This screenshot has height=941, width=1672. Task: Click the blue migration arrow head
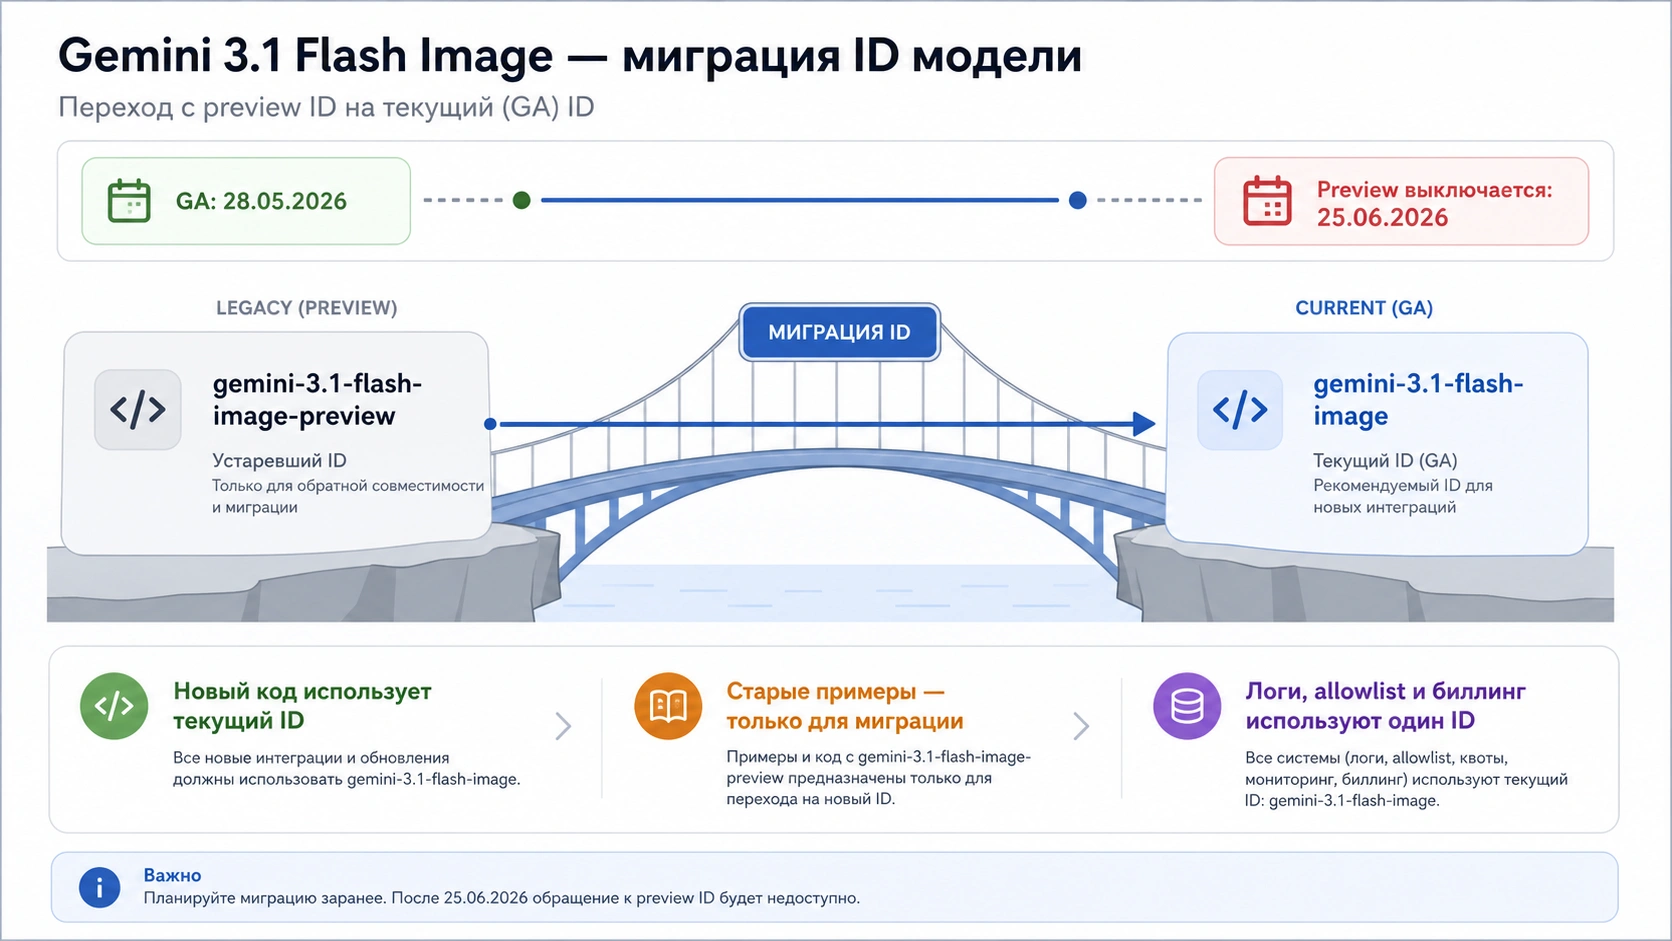(1144, 424)
